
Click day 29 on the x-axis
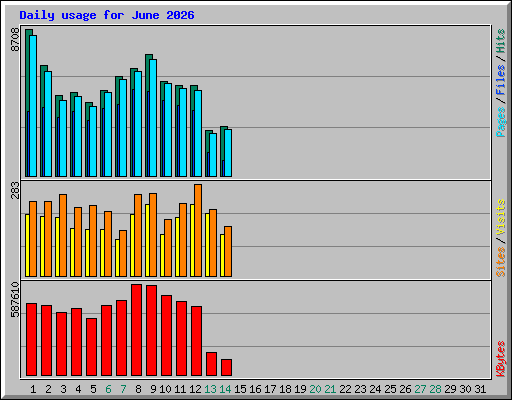point(450,389)
